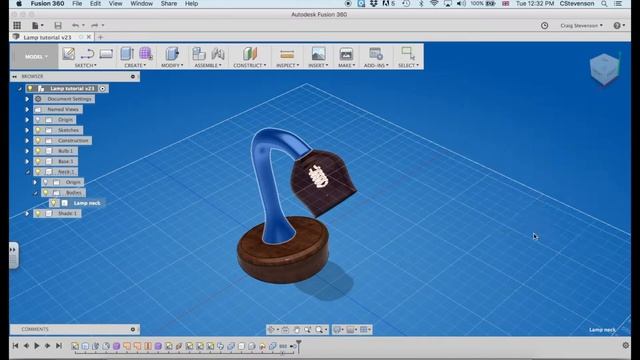Select the sketch Rectangle tool icon

106,53
